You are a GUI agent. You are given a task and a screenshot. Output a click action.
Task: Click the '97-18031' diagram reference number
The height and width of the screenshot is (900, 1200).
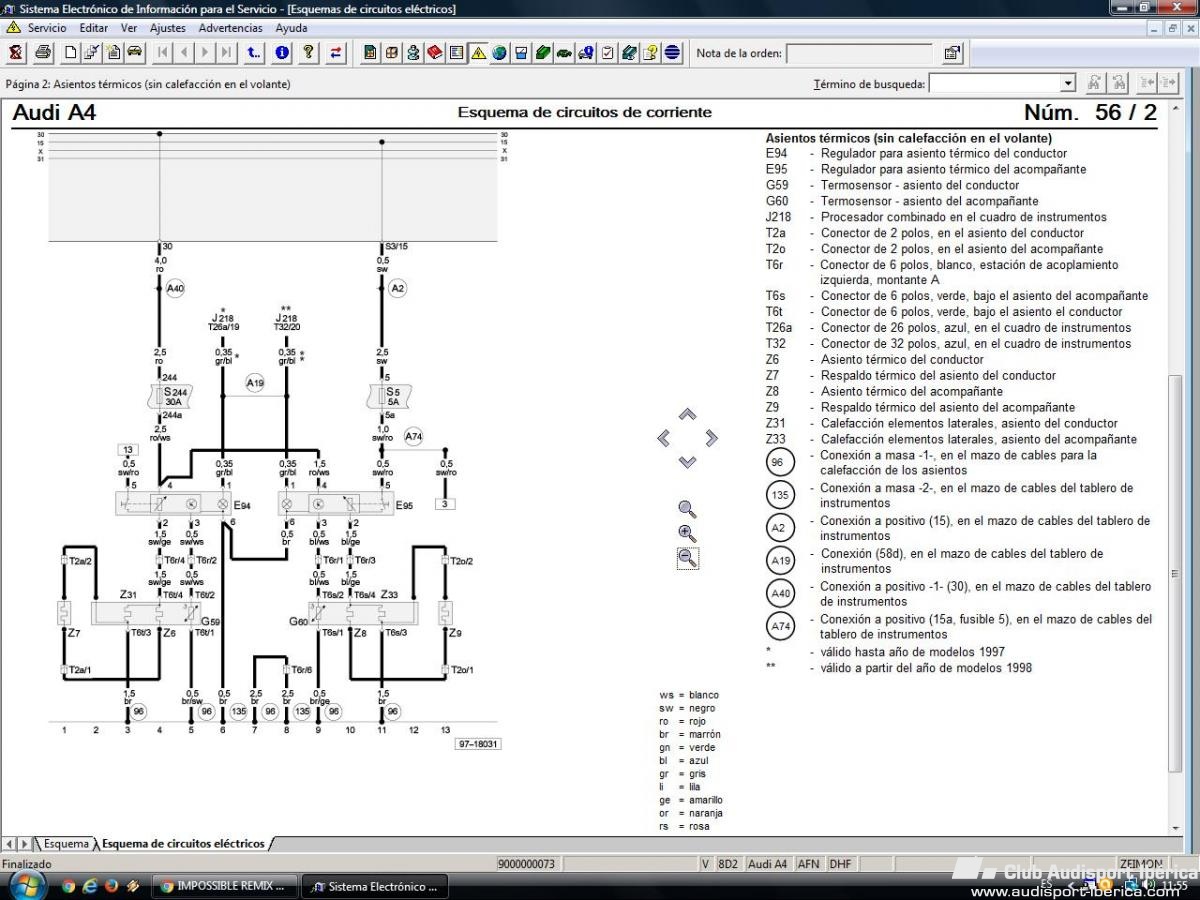coord(478,744)
